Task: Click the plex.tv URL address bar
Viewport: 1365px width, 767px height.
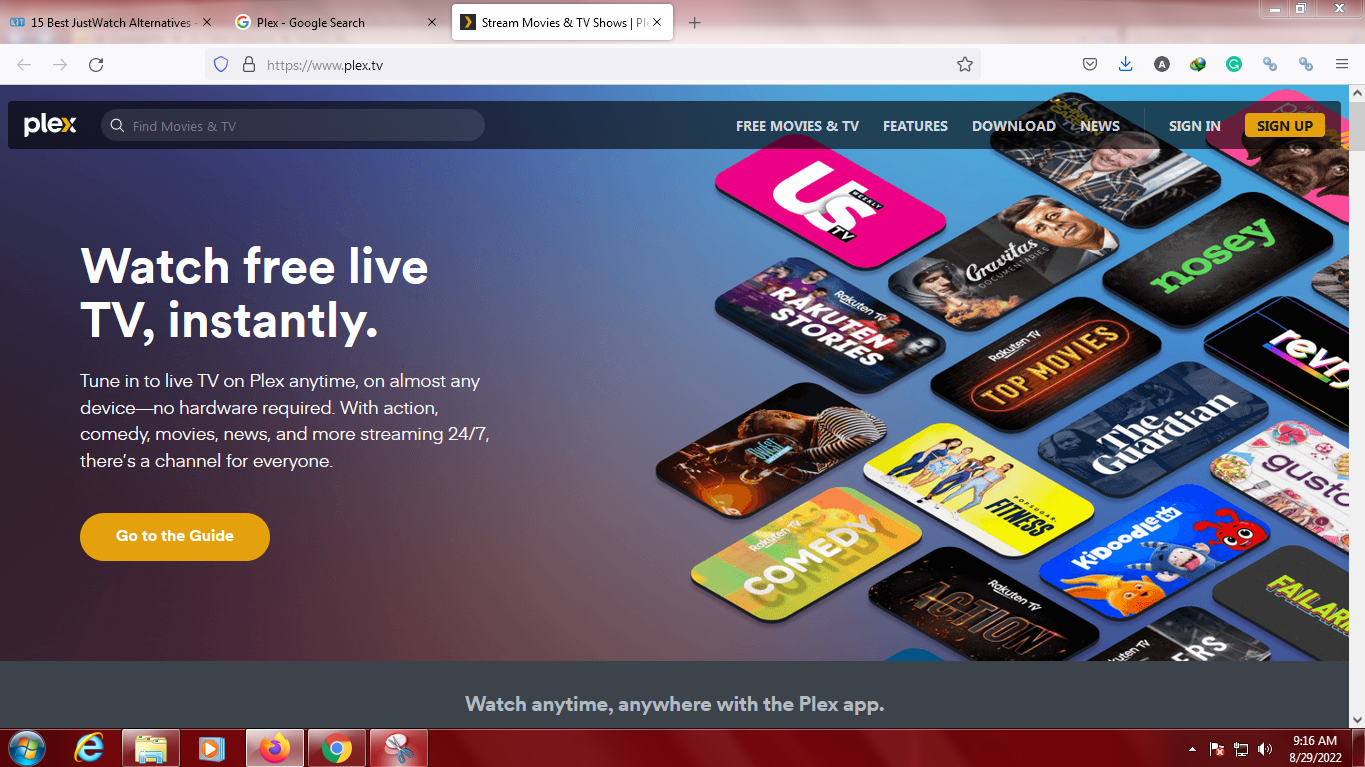Action: click(592, 65)
